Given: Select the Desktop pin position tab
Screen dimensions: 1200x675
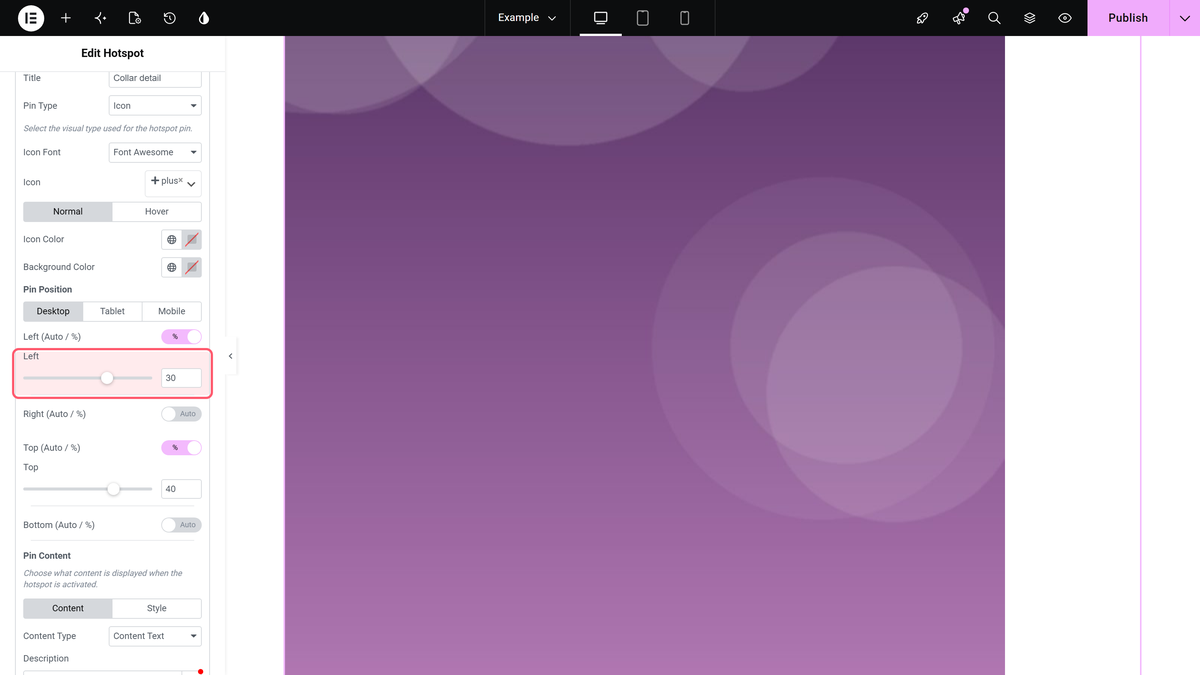Looking at the screenshot, I should click(x=54, y=311).
